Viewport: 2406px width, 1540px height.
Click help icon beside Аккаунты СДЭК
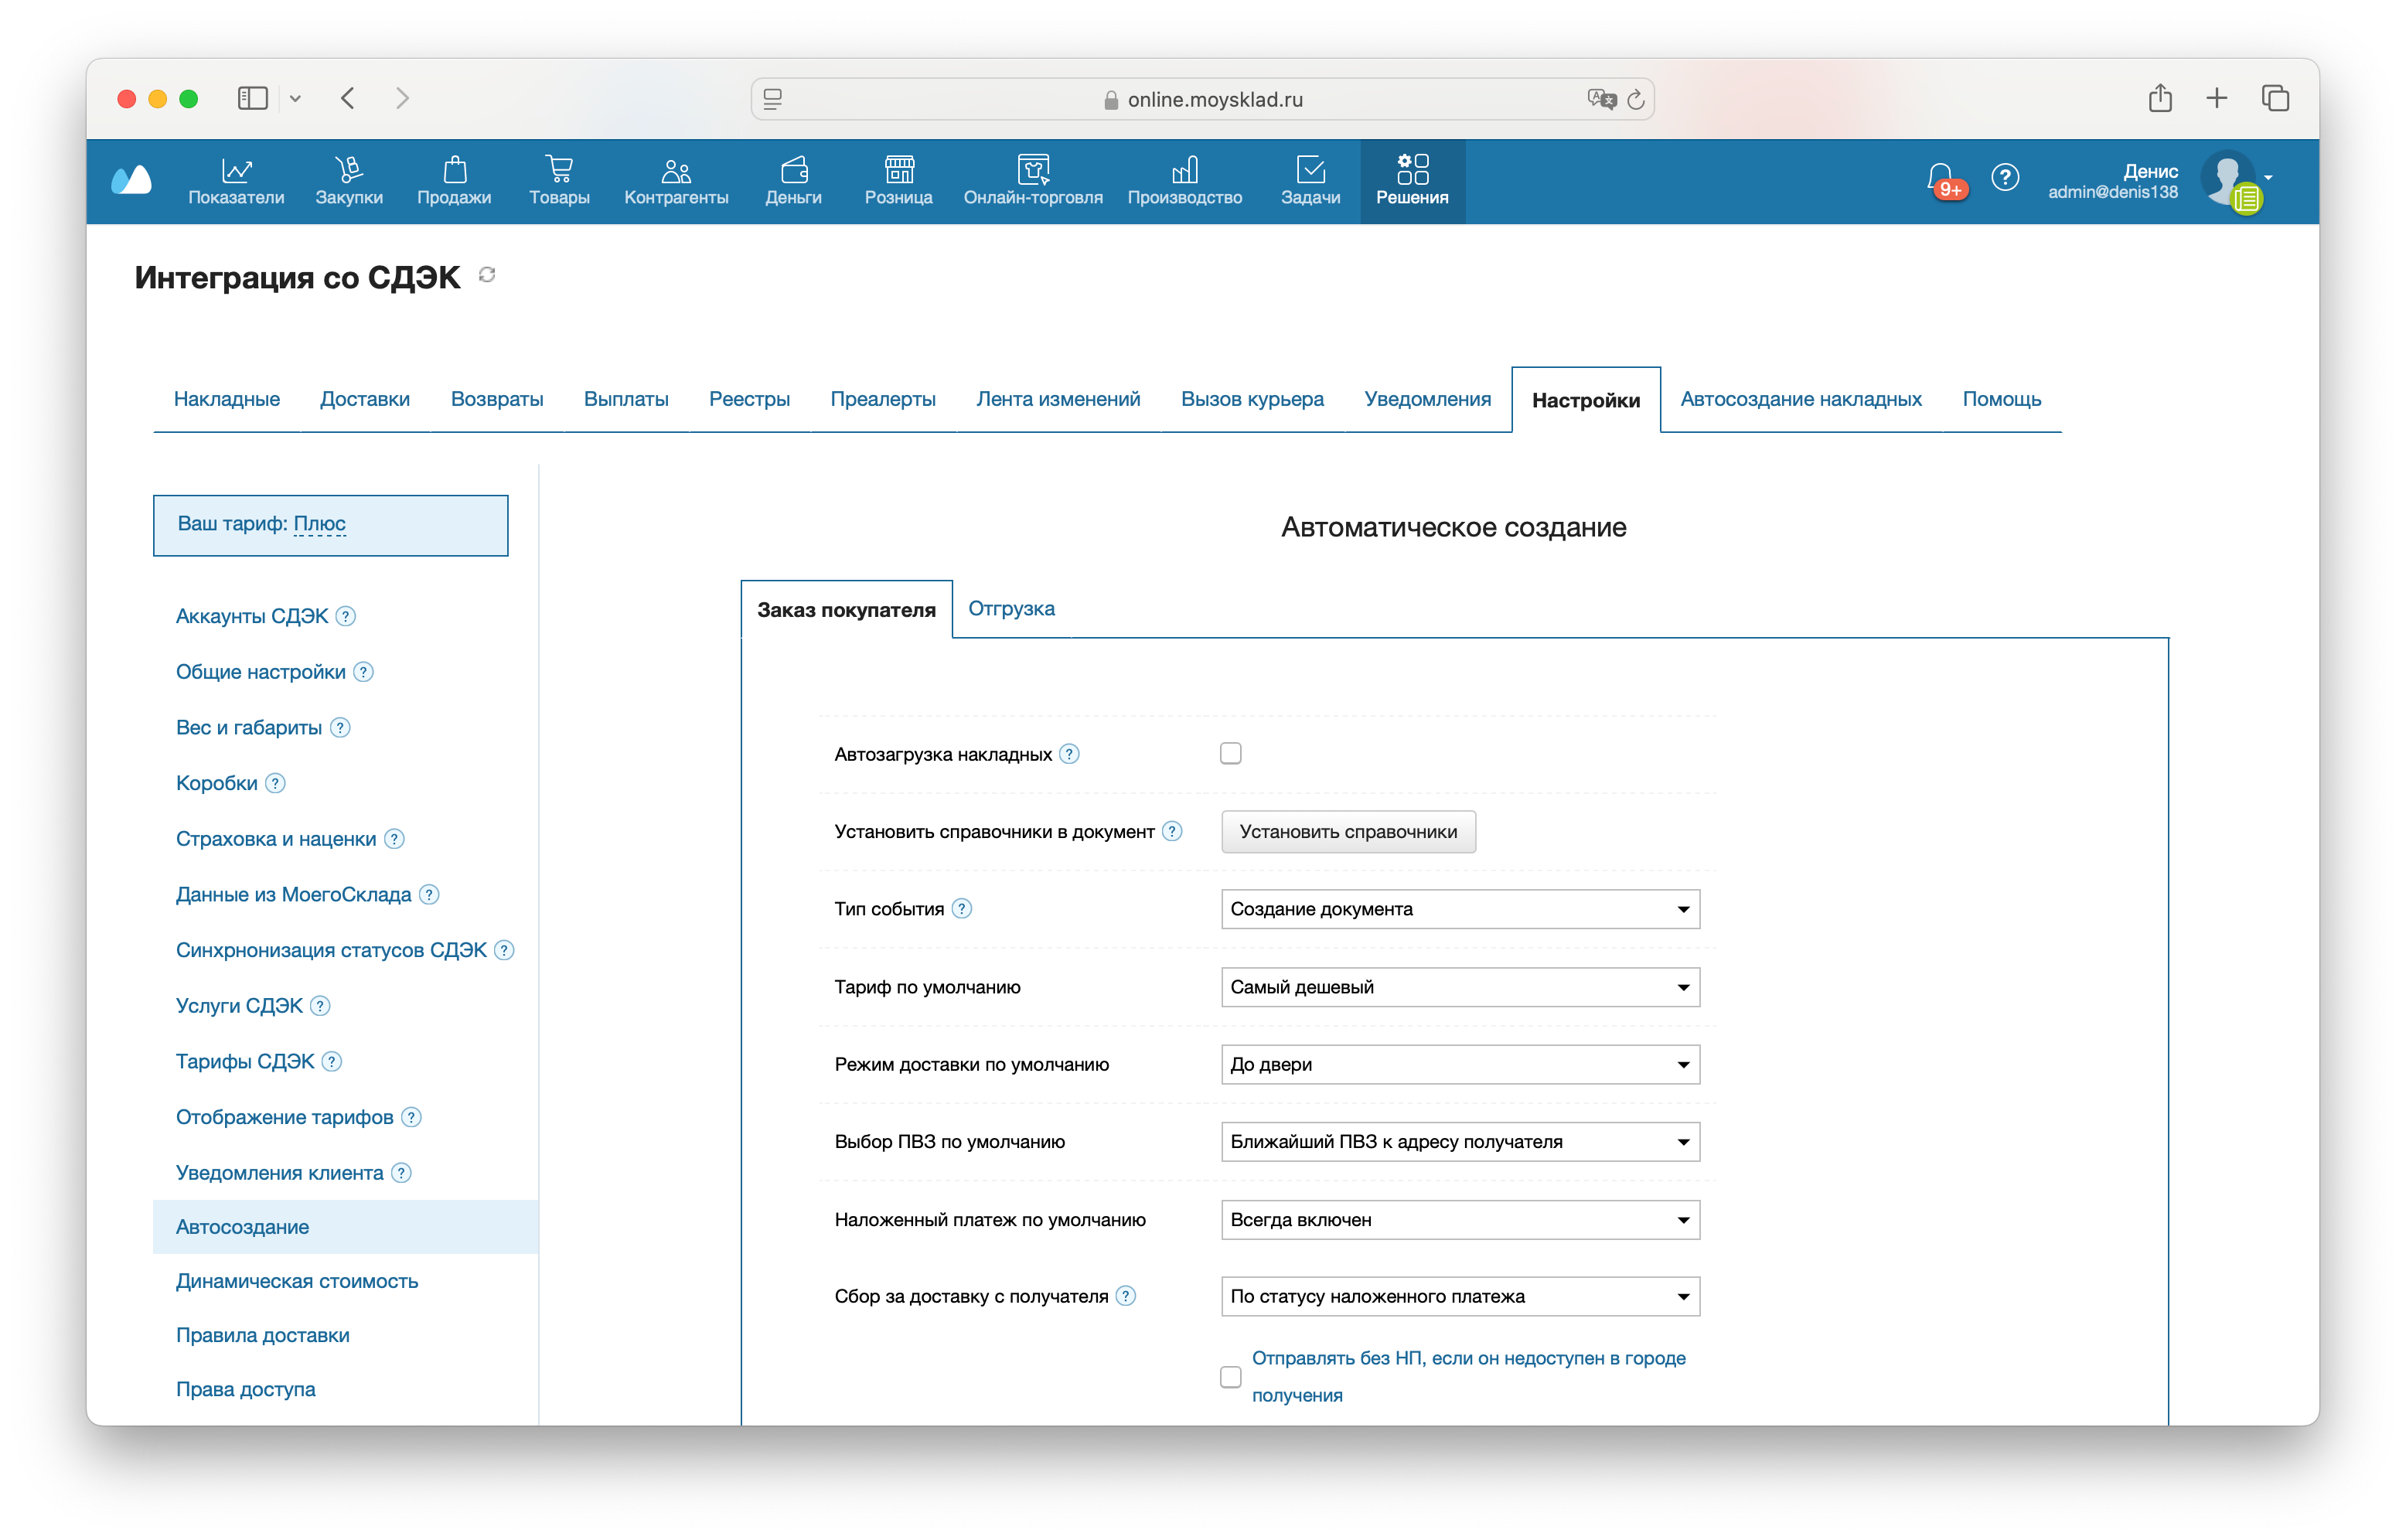tap(346, 616)
